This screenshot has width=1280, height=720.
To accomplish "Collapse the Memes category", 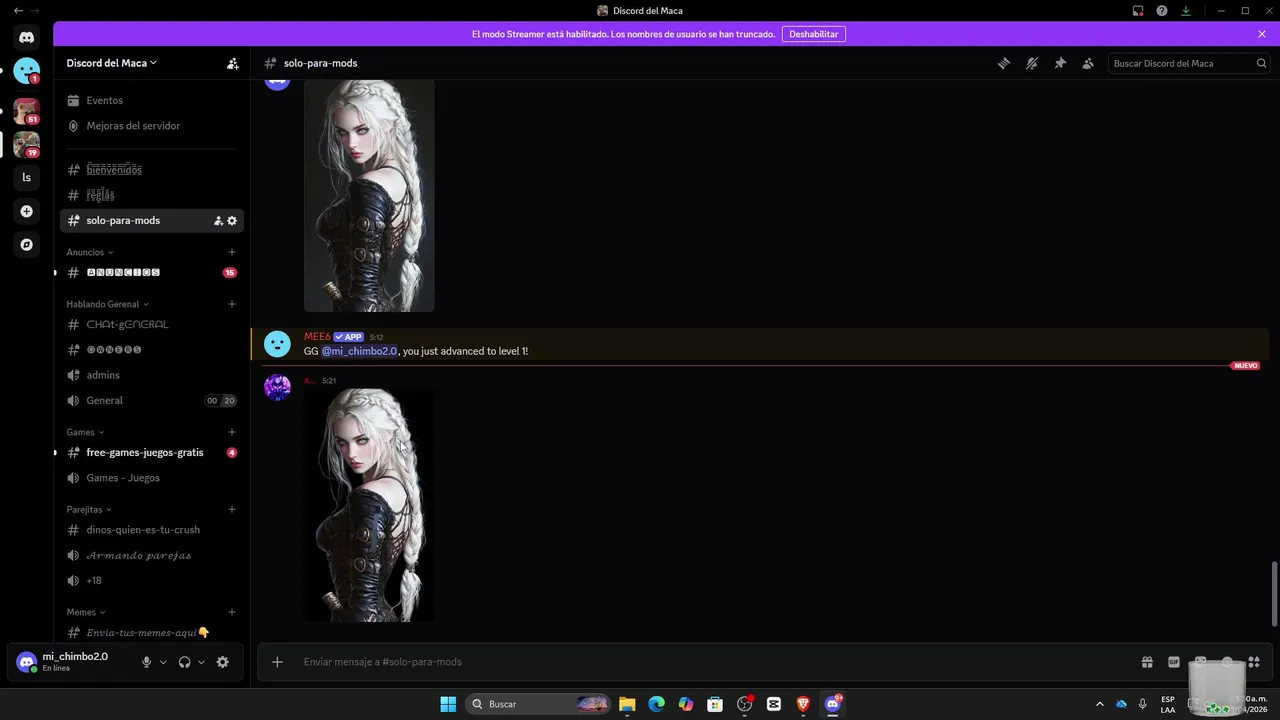I will [86, 612].
